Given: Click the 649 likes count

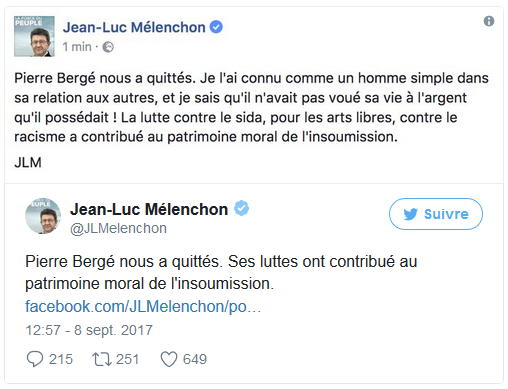Looking at the screenshot, I should click(x=195, y=359).
